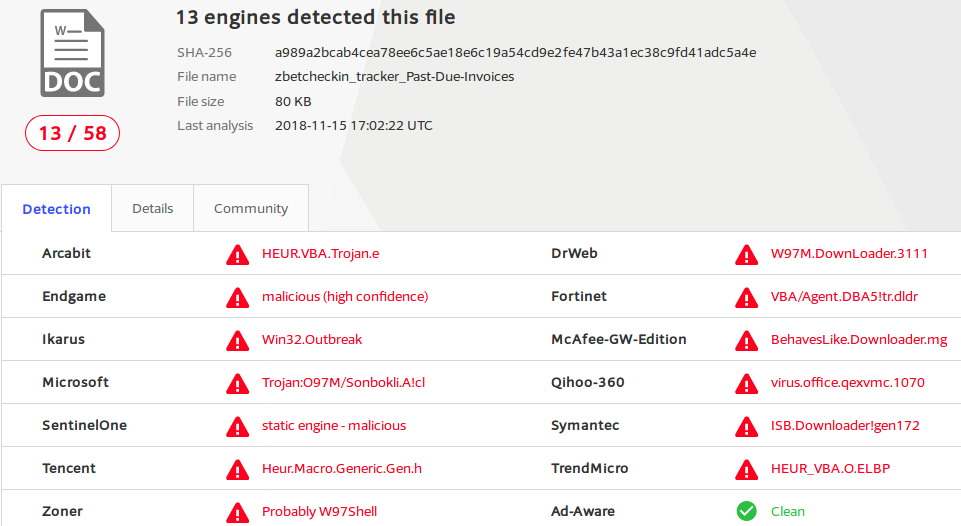Screen dimensions: 961x526
Task: Click the File size field label
Action: click(200, 101)
